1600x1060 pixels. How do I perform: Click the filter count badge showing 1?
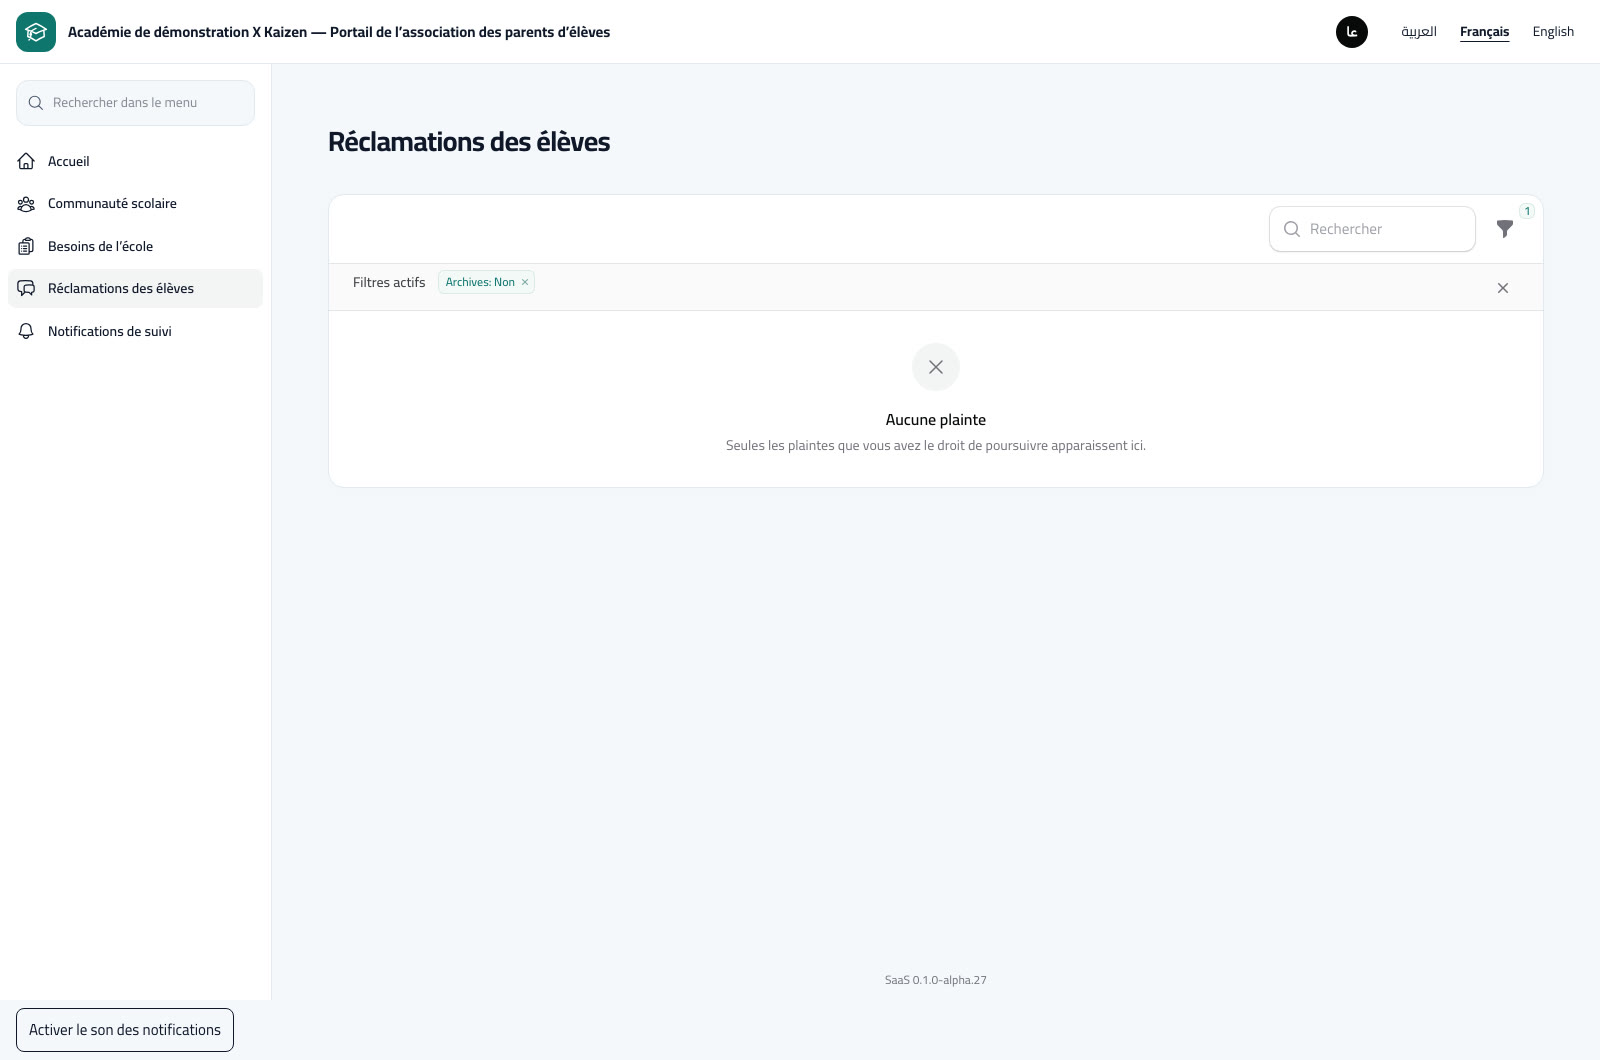pos(1527,211)
